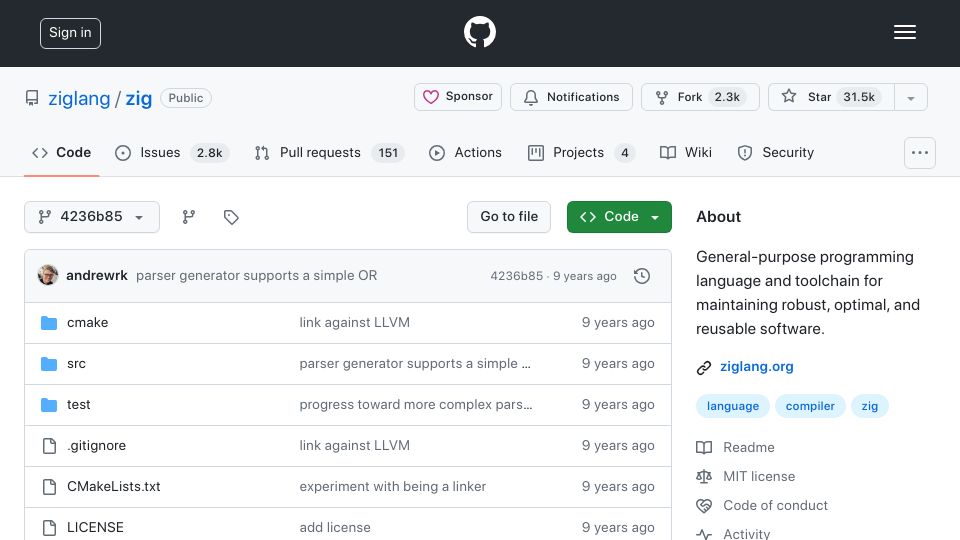Click 'link against LLVM' in cmake row
Screen dimensions: 960x540
[354, 323]
